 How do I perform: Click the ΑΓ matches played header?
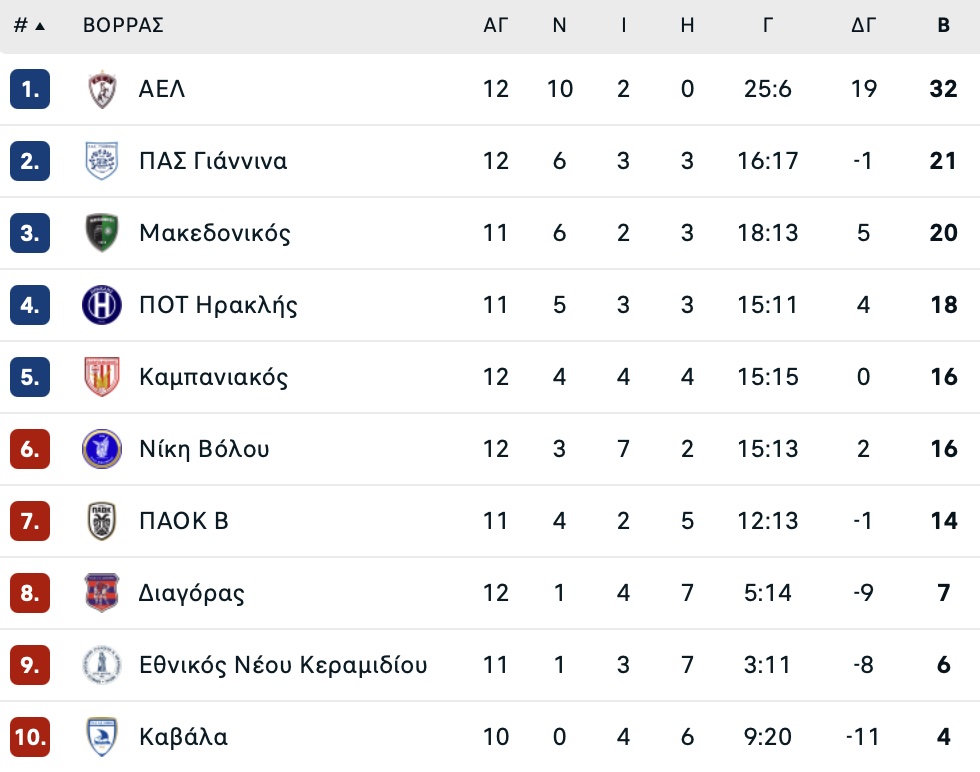click(495, 26)
